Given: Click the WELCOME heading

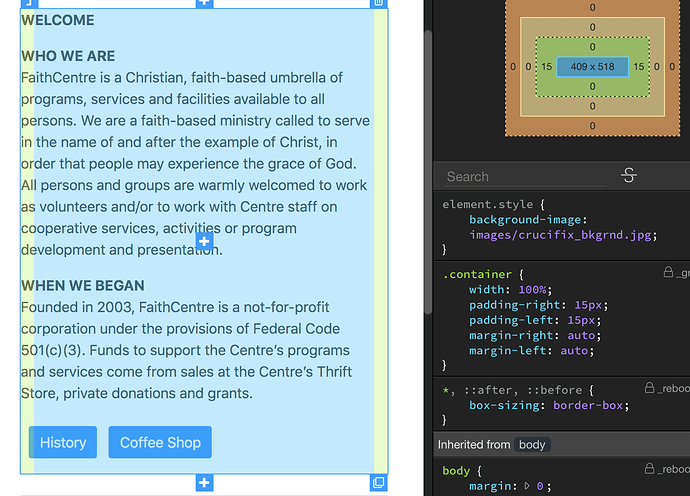Looking at the screenshot, I should (x=58, y=20).
